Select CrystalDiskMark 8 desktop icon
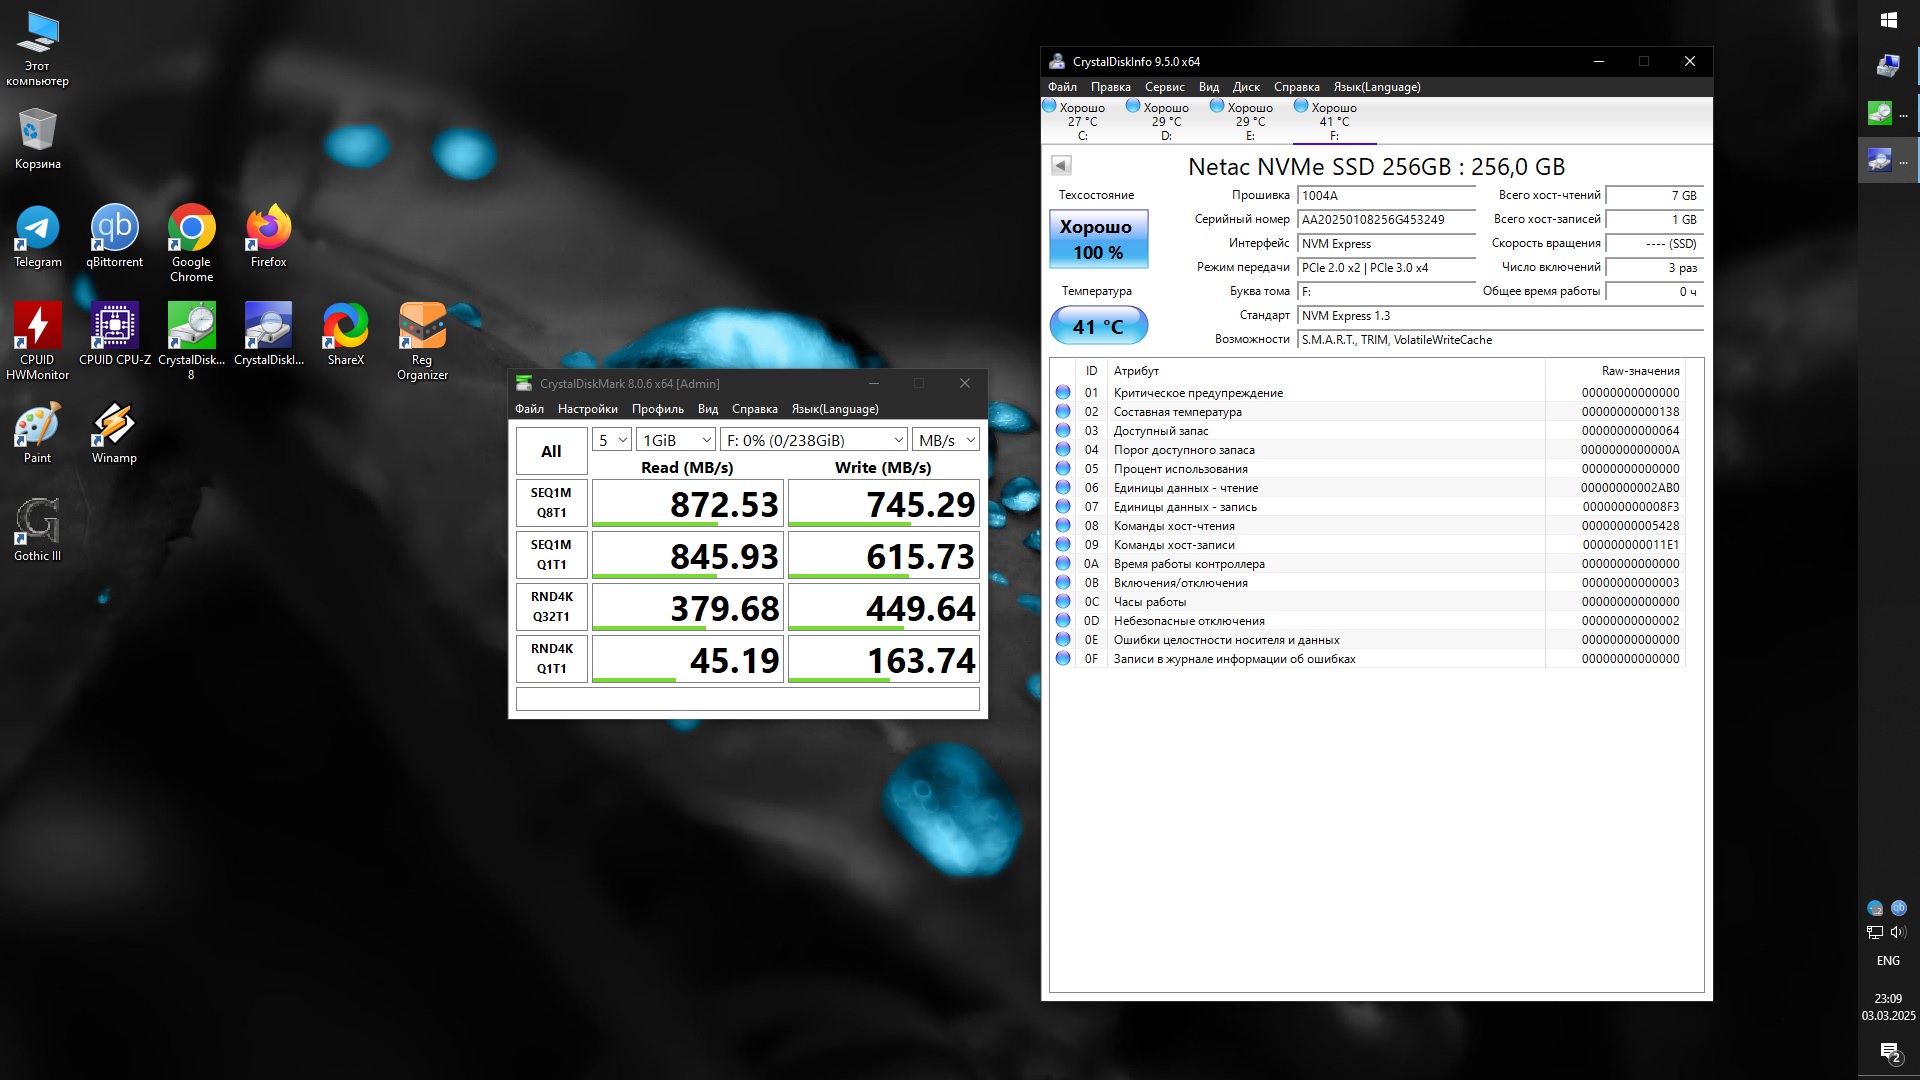 pyautogui.click(x=191, y=341)
